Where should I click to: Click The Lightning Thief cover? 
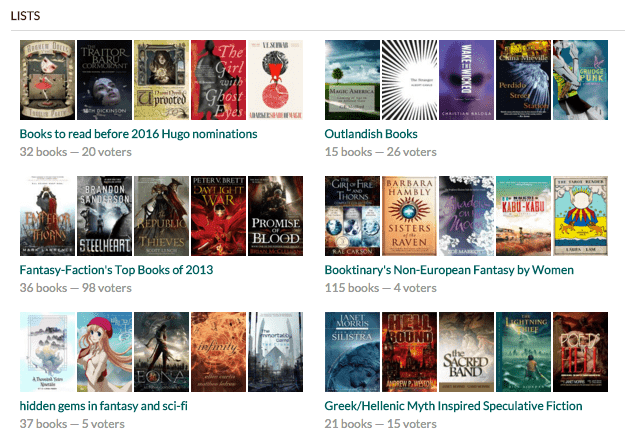[x=523, y=352]
